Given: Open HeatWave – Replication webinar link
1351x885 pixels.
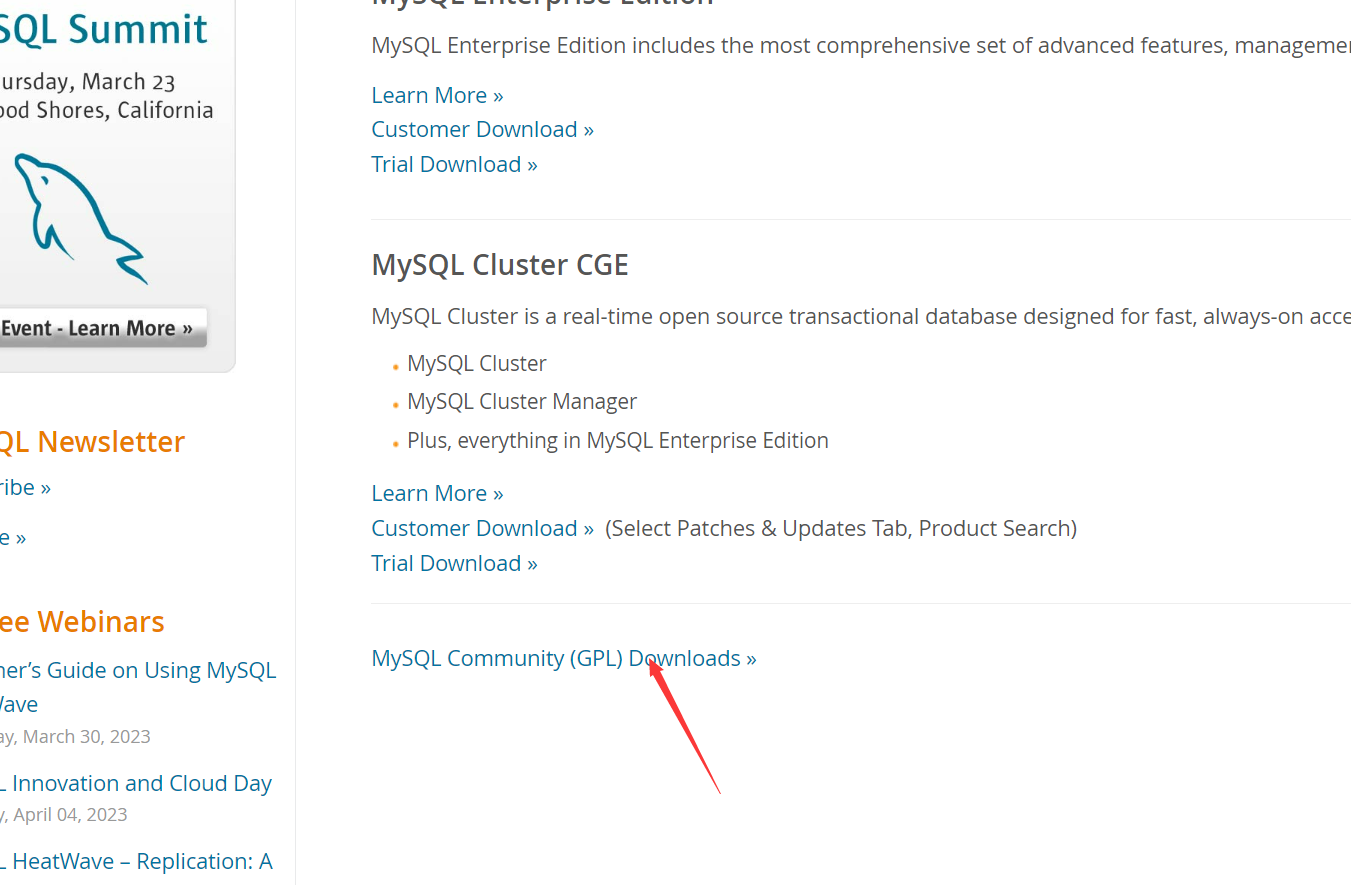Looking at the screenshot, I should pos(136,861).
